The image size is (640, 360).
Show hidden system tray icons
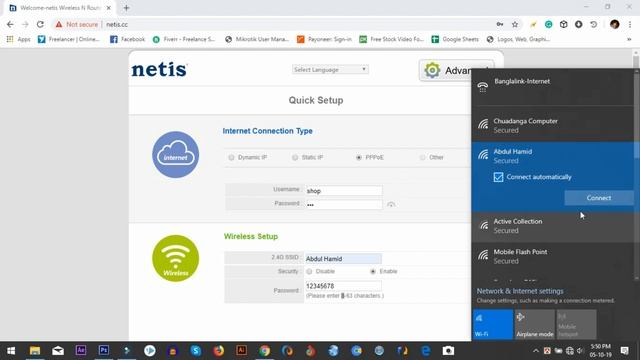pyautogui.click(x=536, y=351)
